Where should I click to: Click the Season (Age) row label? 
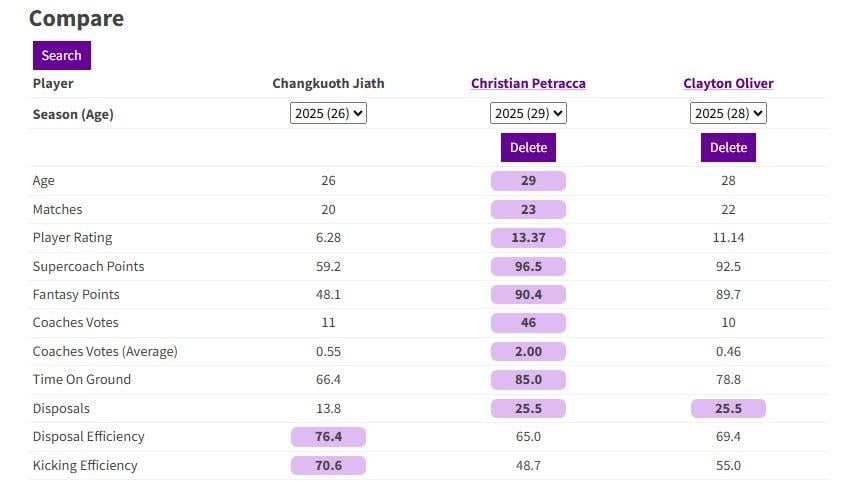pyautogui.click(x=73, y=114)
